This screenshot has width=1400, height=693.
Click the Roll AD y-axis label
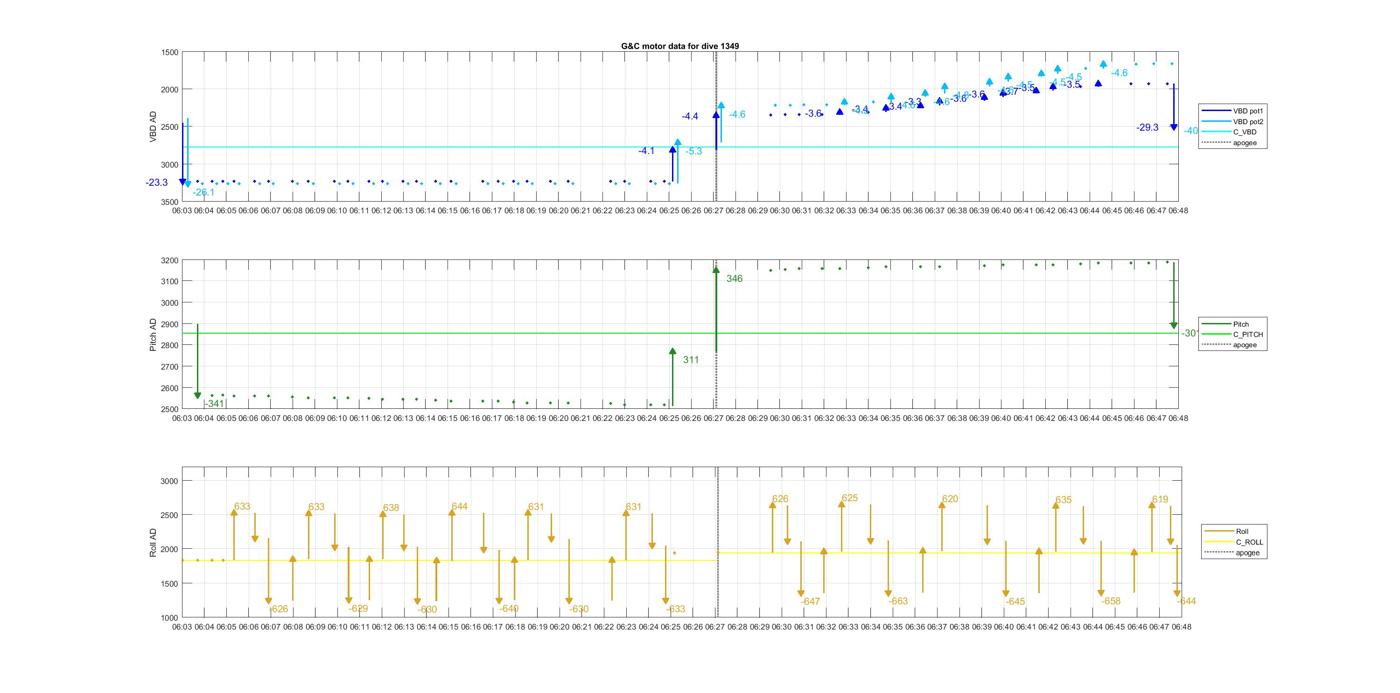(x=153, y=541)
